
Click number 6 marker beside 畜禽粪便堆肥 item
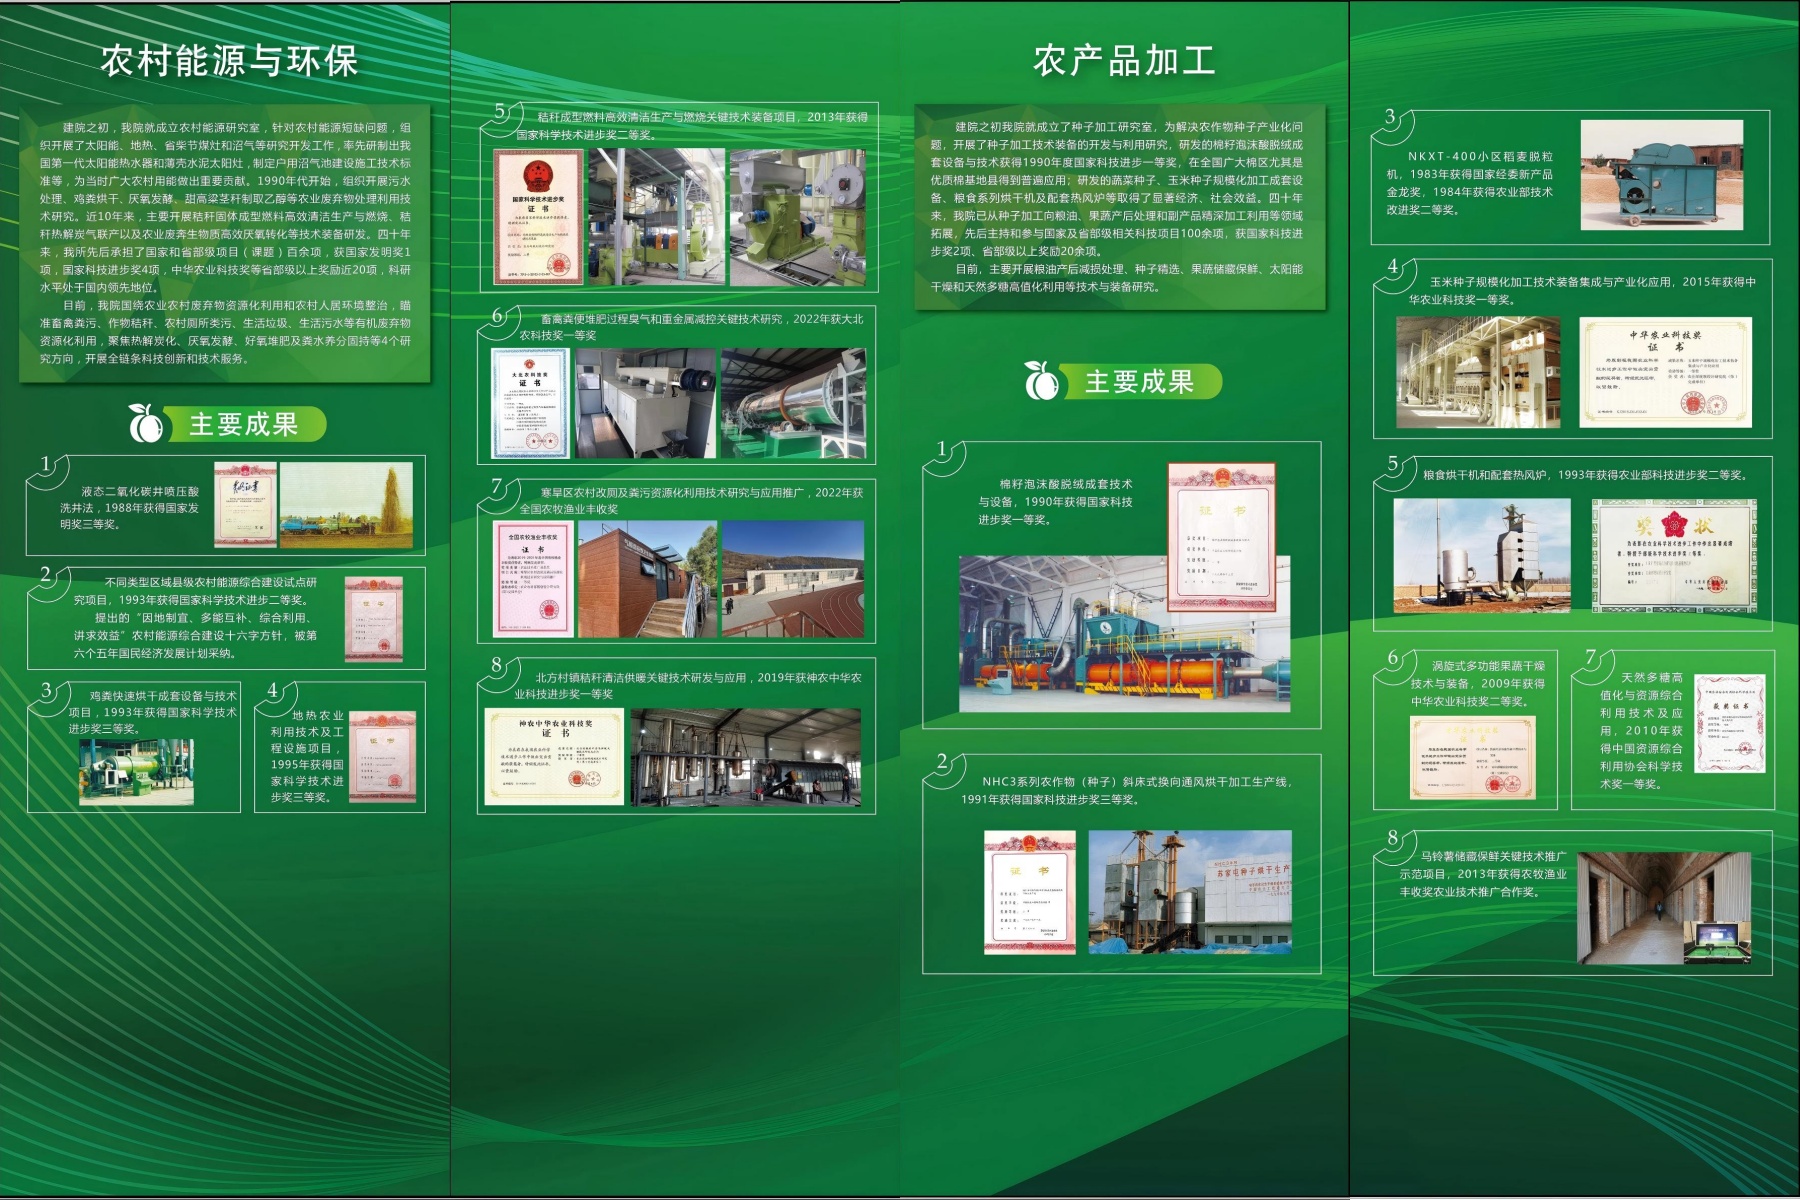pyautogui.click(x=498, y=316)
